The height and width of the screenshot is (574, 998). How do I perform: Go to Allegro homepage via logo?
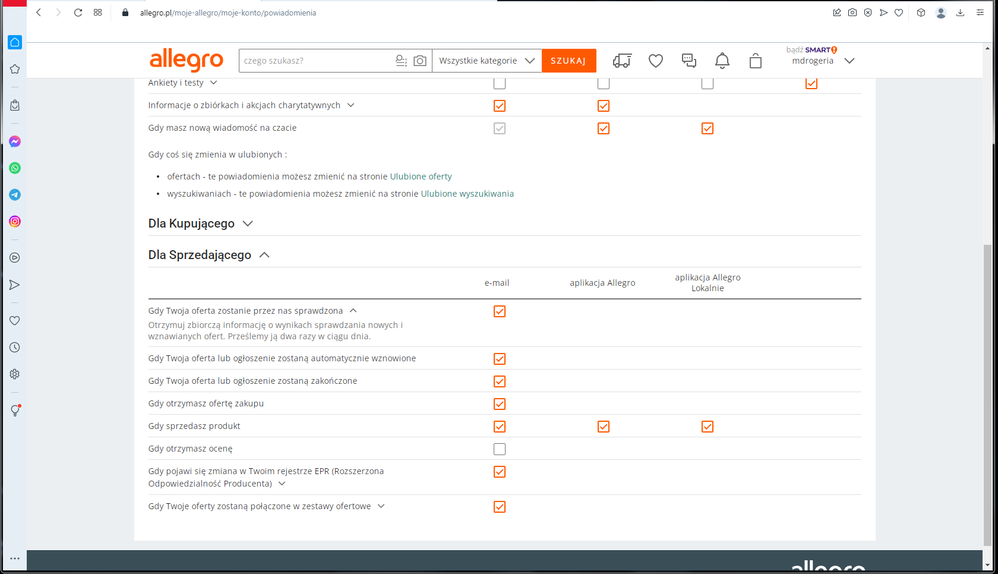[x=186, y=60]
